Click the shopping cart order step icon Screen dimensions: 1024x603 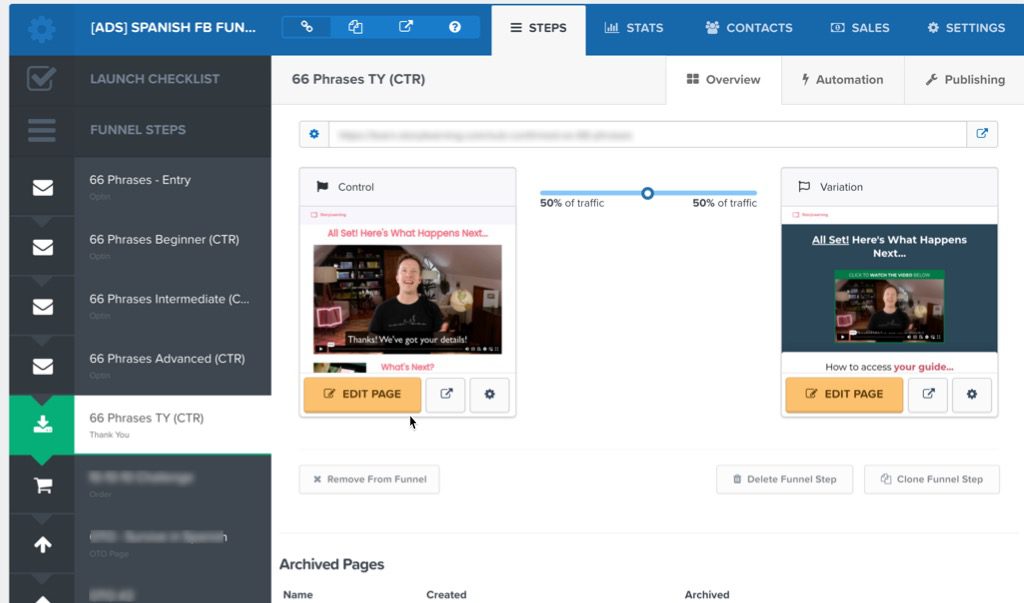(x=43, y=485)
